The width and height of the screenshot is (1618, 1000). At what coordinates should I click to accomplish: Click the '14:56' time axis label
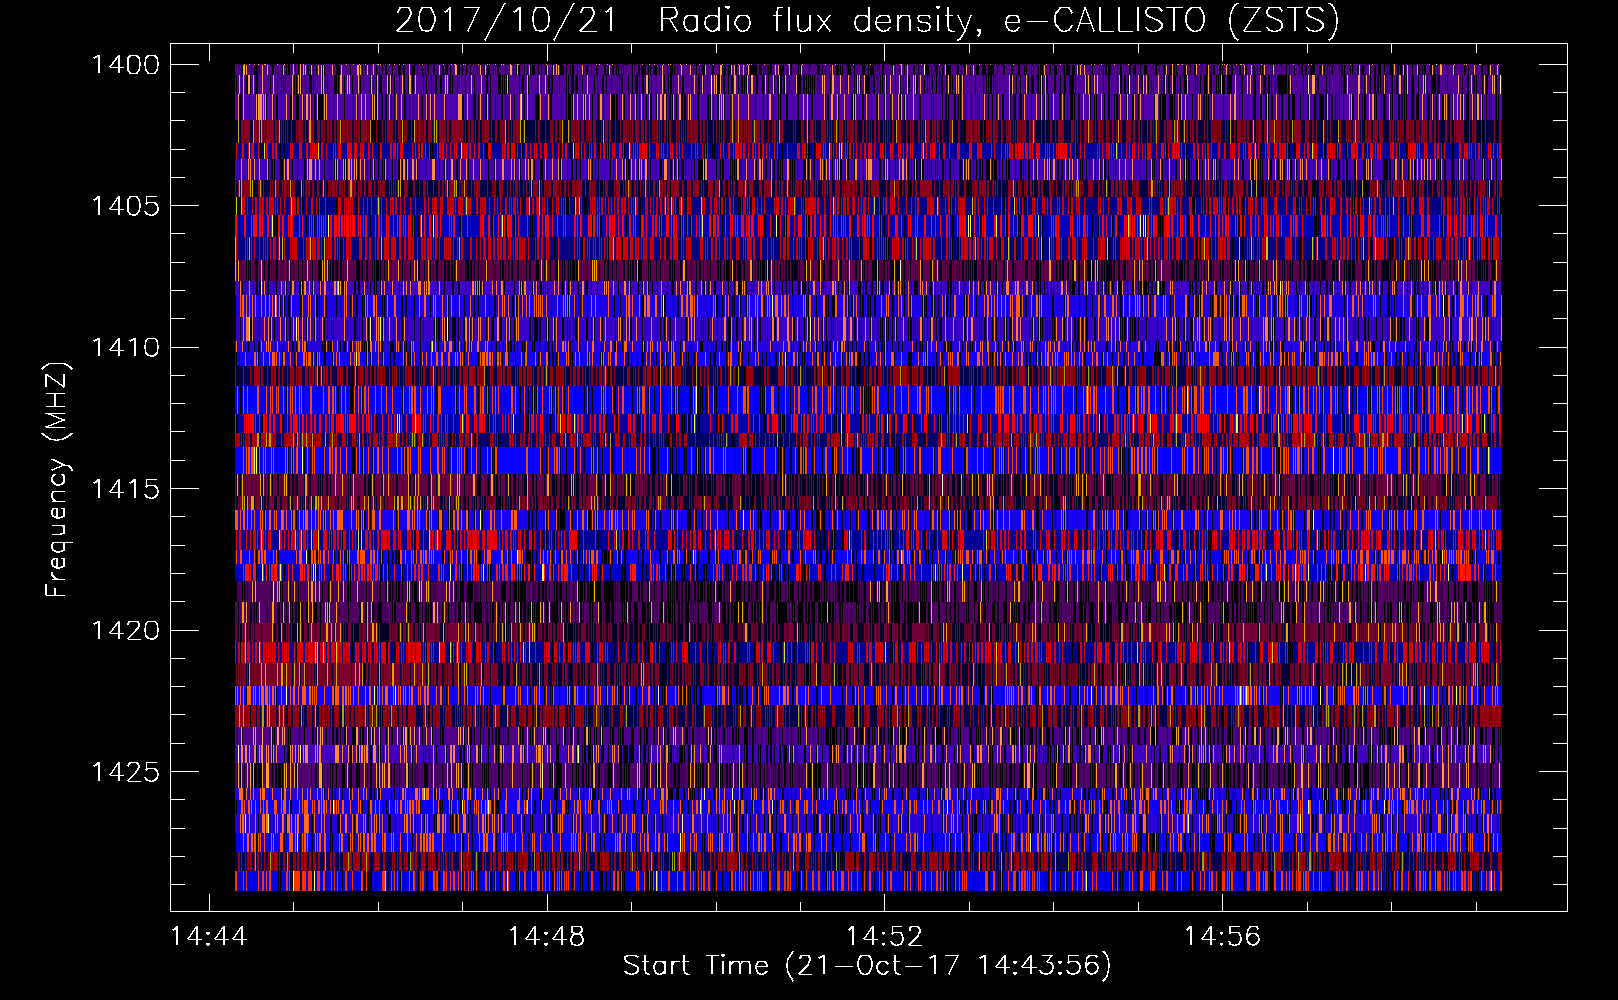click(1222, 937)
